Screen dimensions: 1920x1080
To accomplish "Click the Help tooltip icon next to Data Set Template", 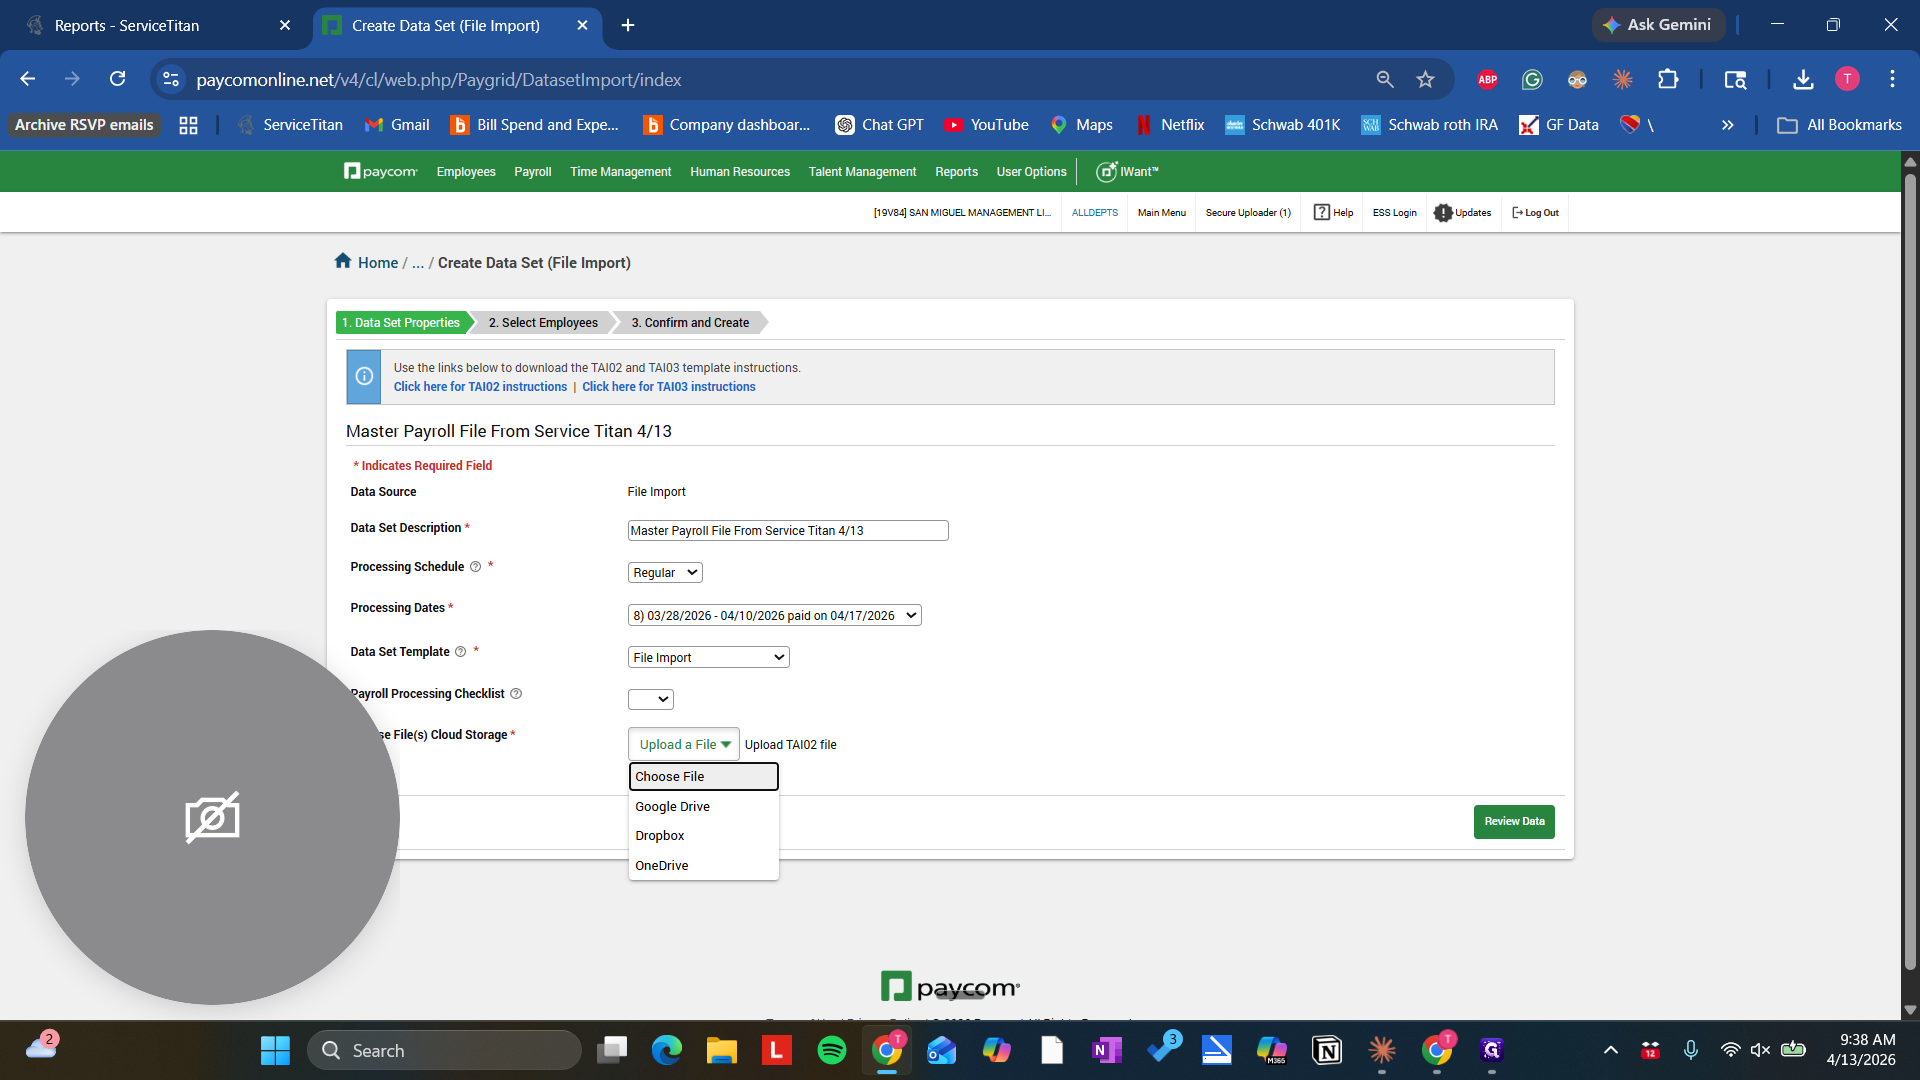I will 461,651.
